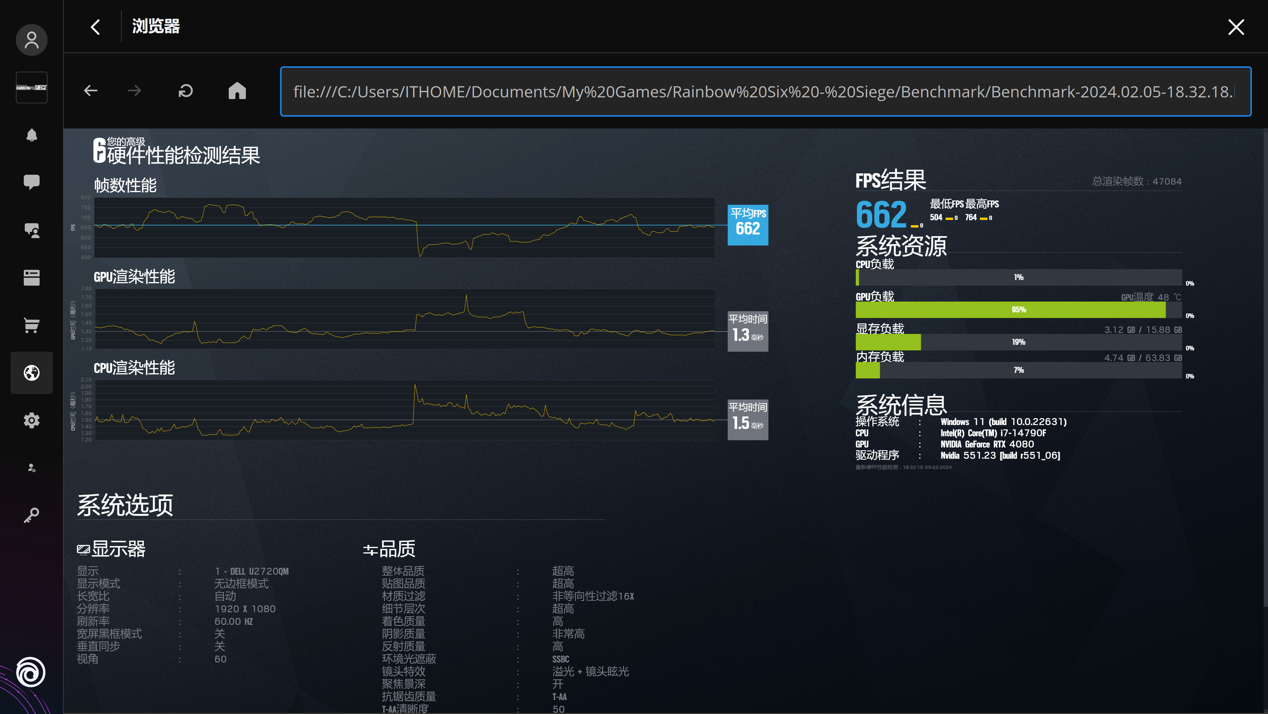The height and width of the screenshot is (714, 1268).
Task: Click the browser forward arrow
Action: click(x=135, y=91)
